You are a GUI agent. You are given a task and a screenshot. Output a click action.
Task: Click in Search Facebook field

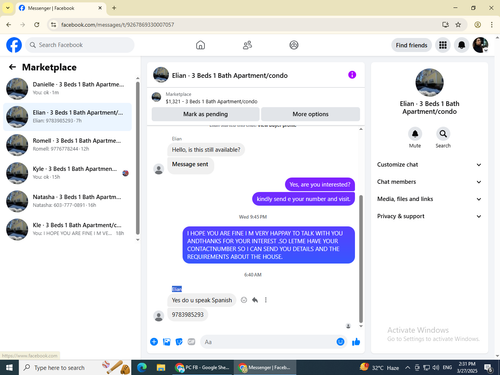pyautogui.click(x=80, y=45)
